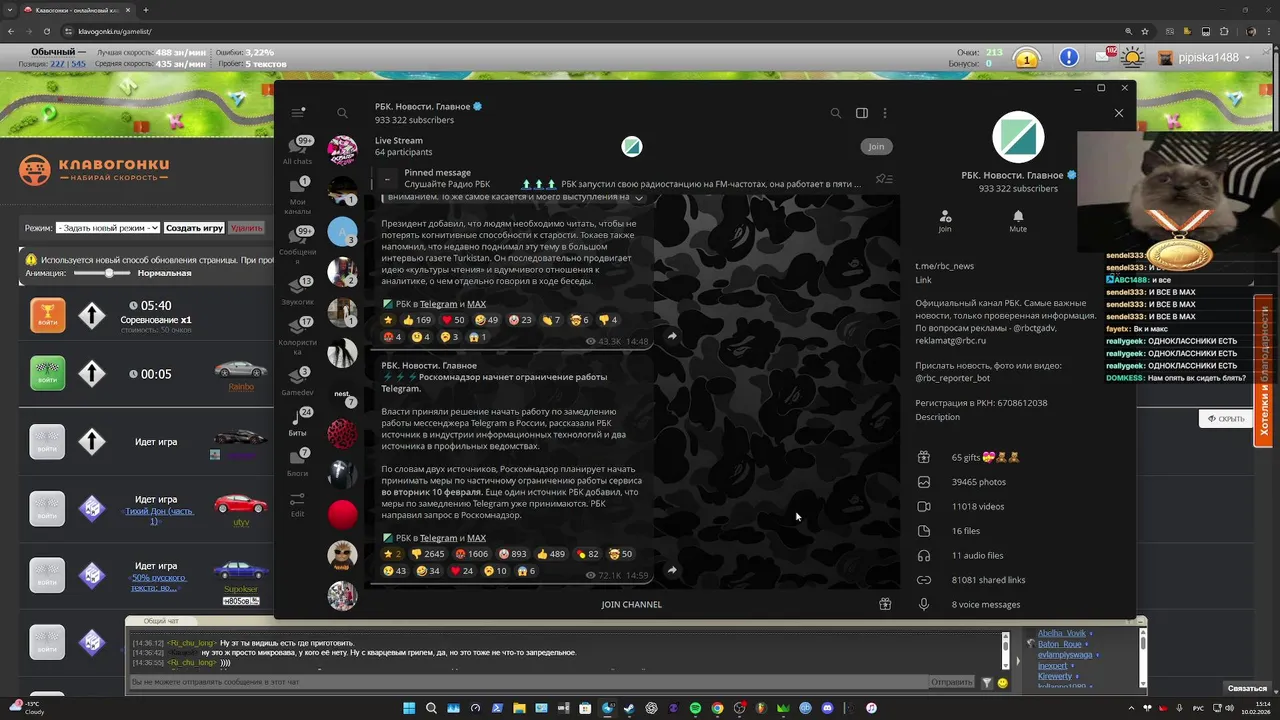Share the 14:59 post via arrow
Image resolution: width=1280 pixels, height=720 pixels.
pos(672,570)
